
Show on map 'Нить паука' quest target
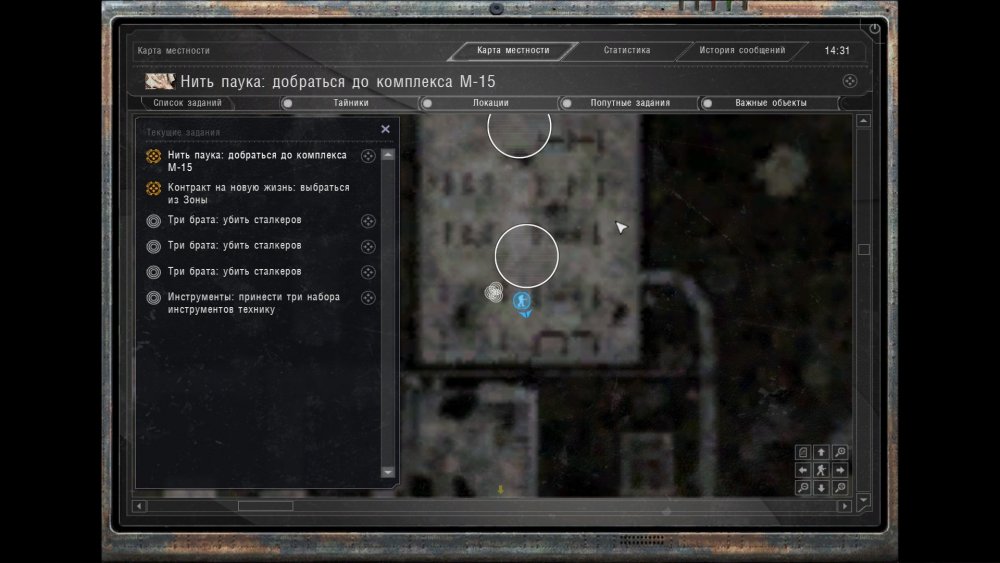coord(368,156)
